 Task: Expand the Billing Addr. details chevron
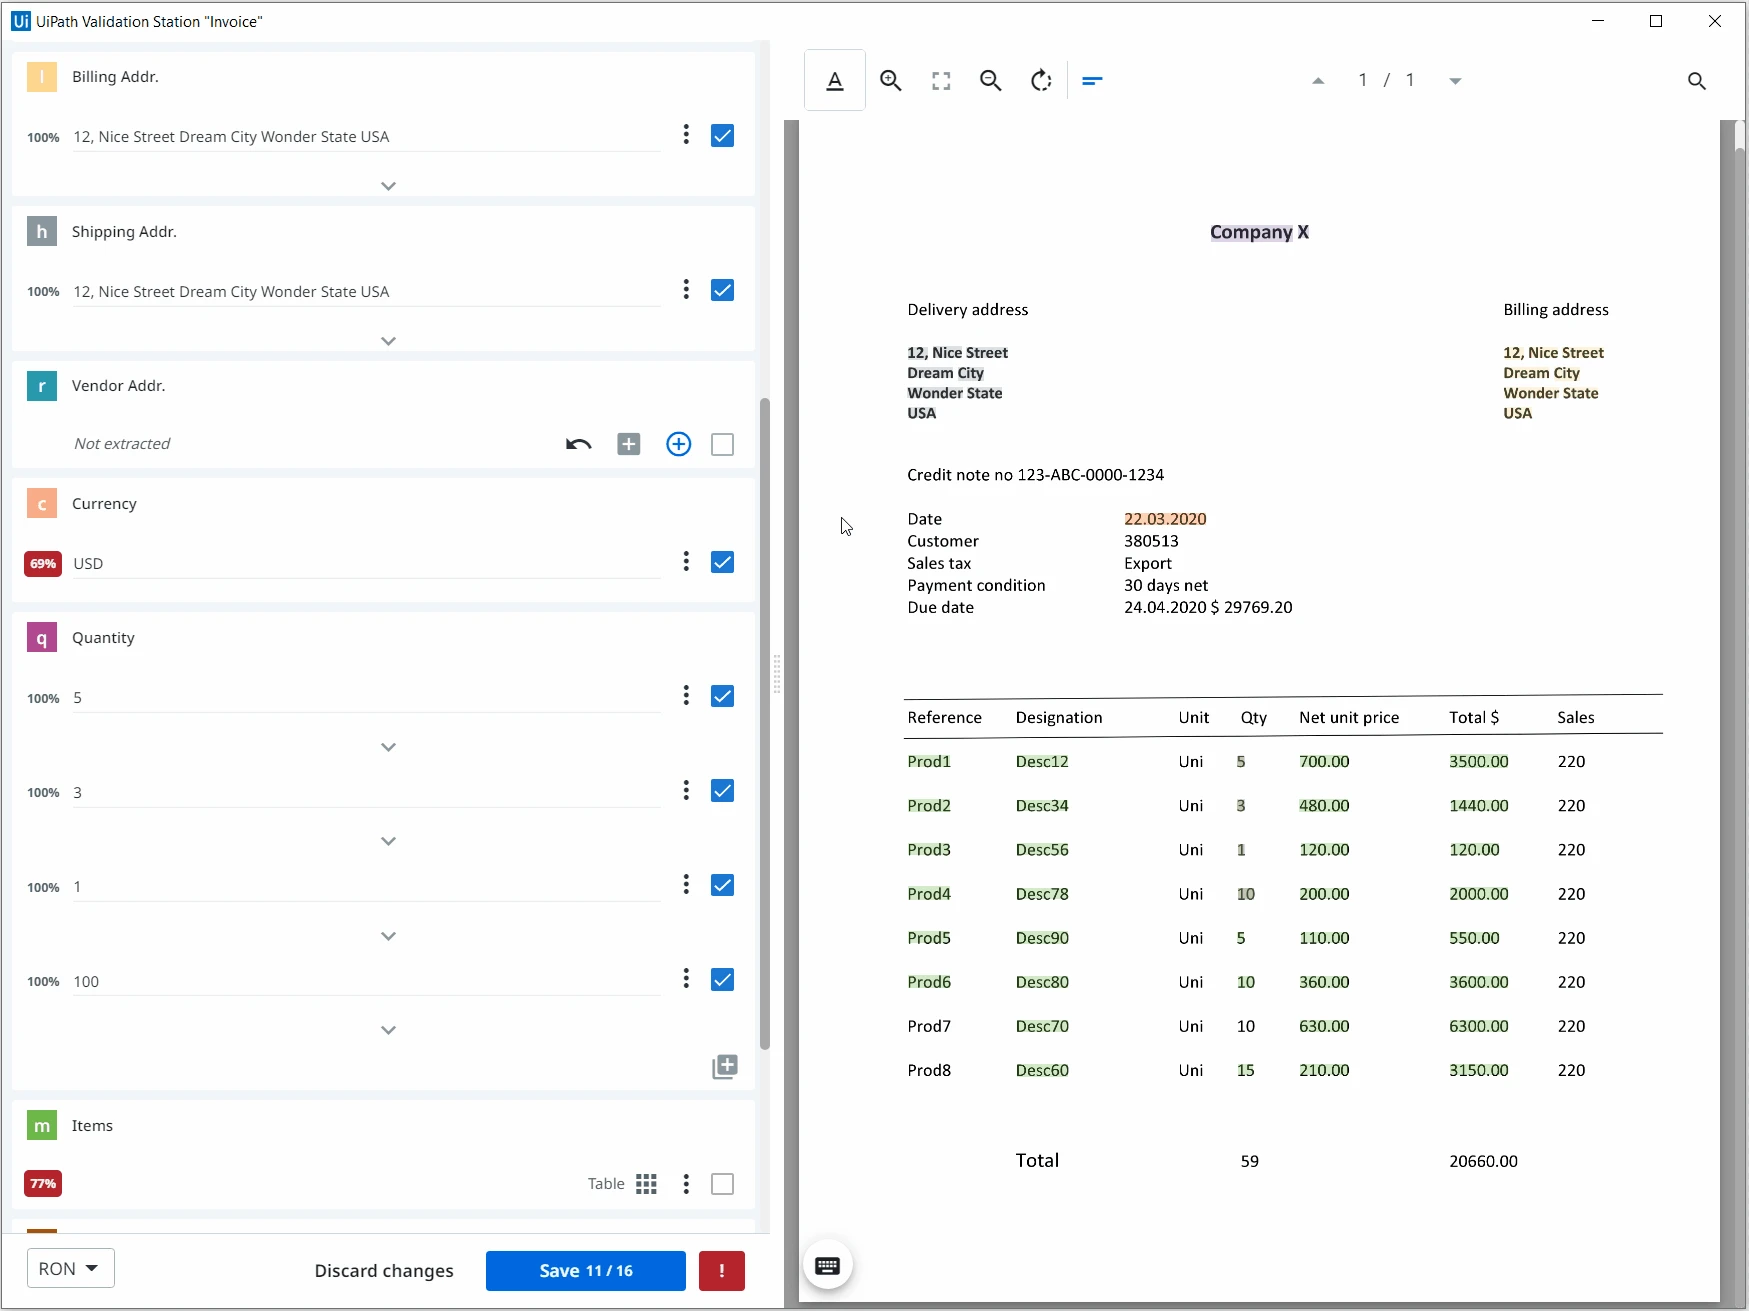coord(388,186)
